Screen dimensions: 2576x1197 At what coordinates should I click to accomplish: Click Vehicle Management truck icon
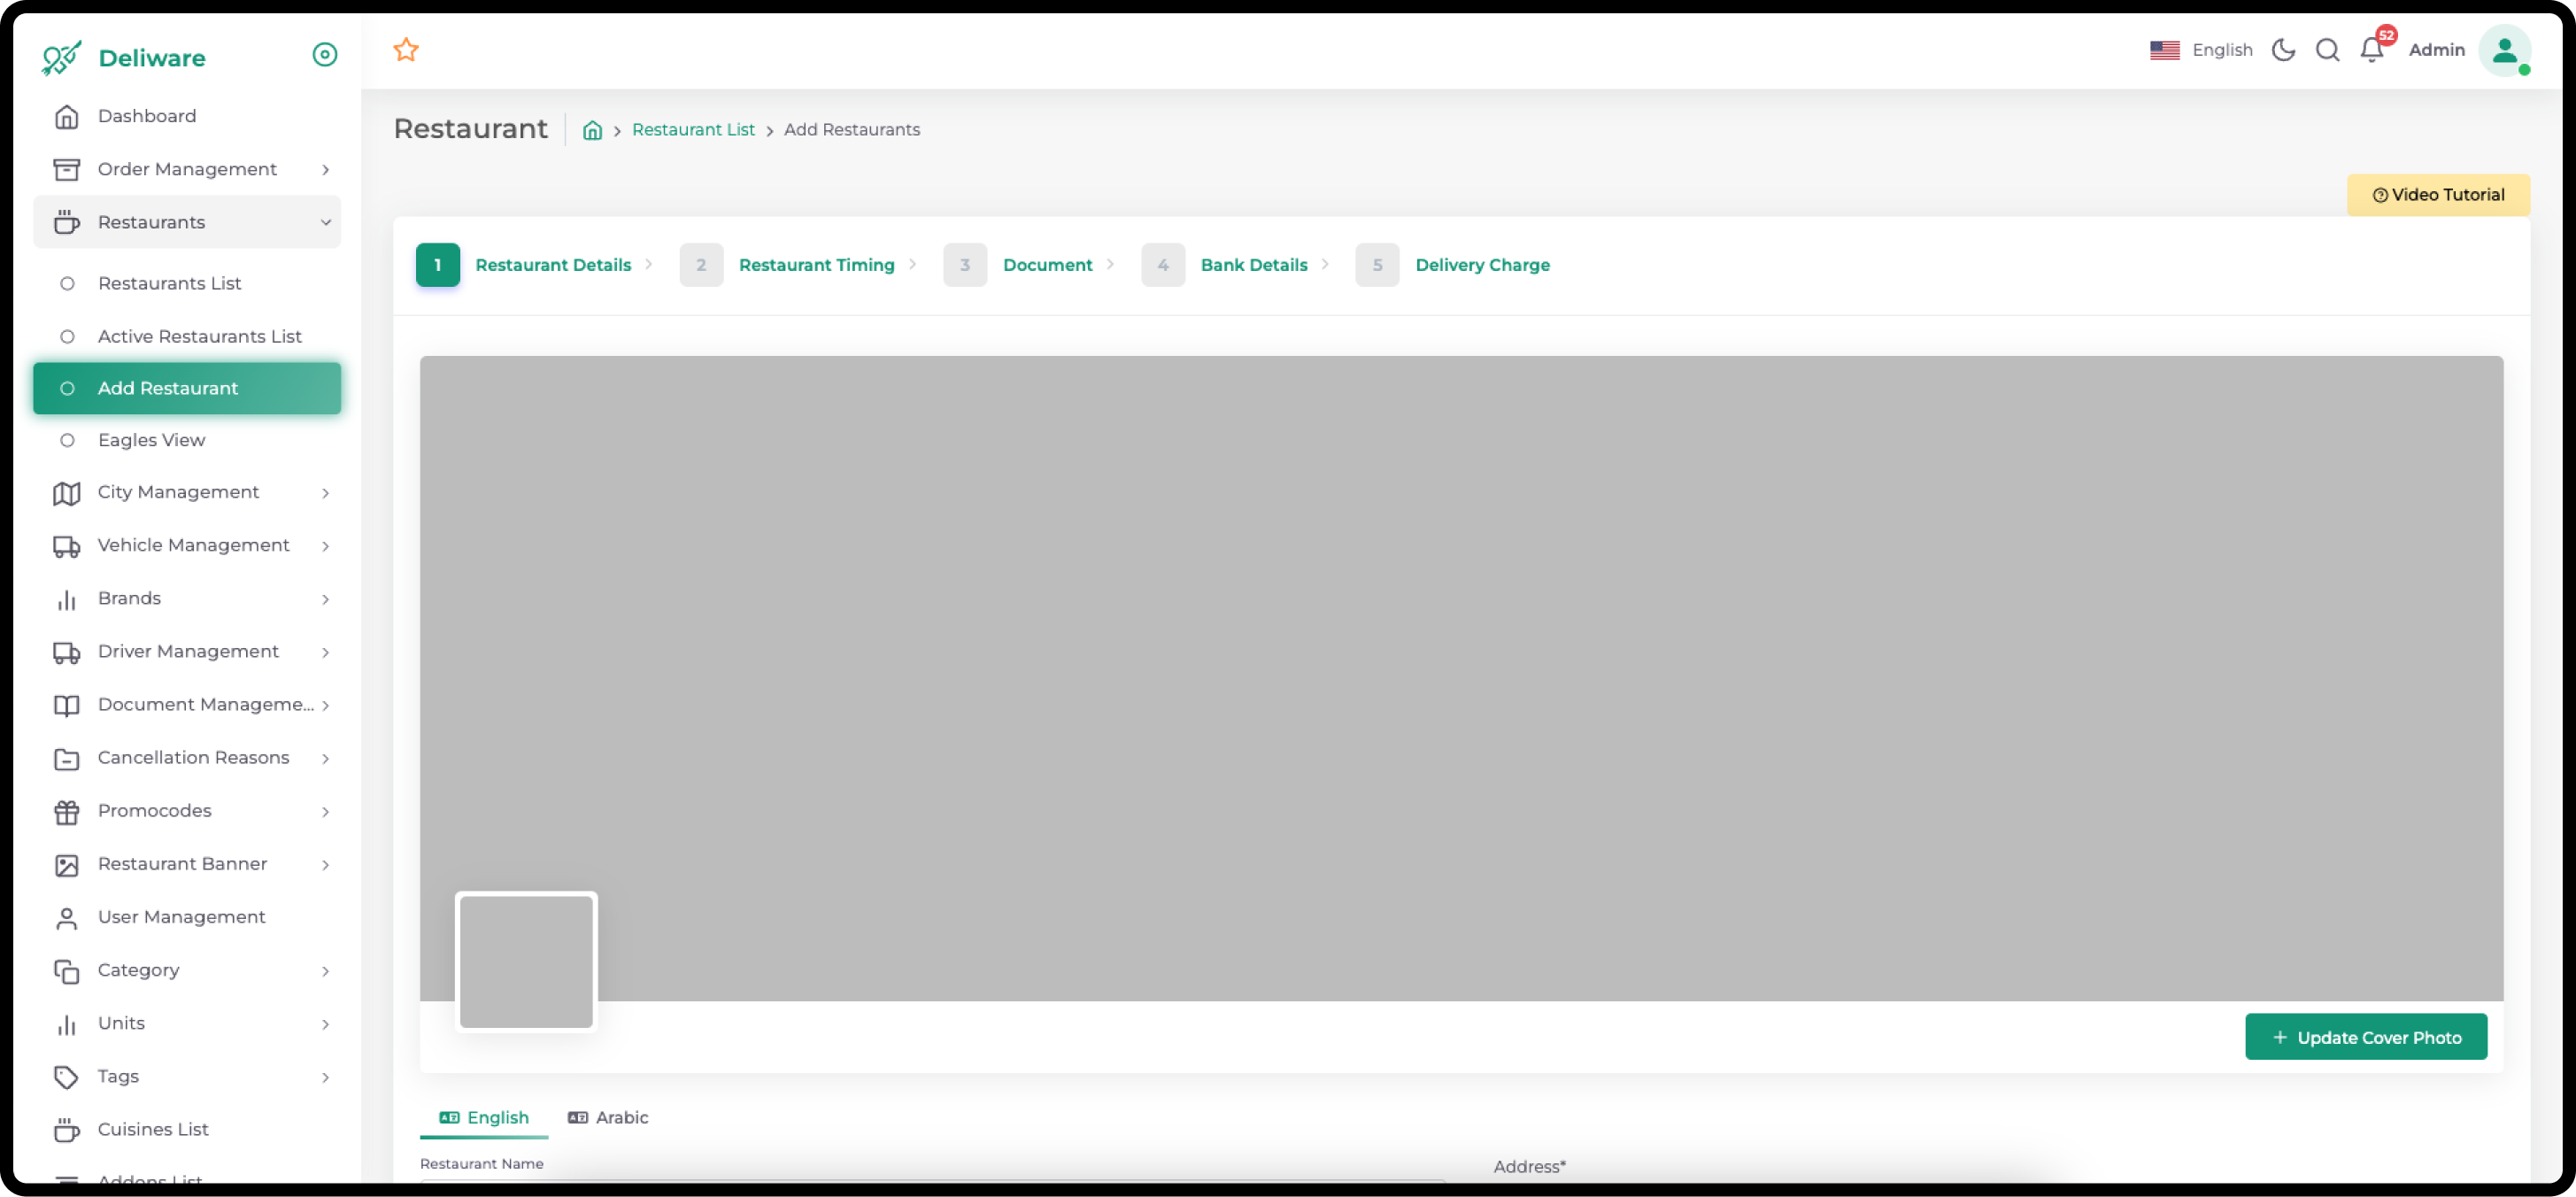(x=66, y=546)
